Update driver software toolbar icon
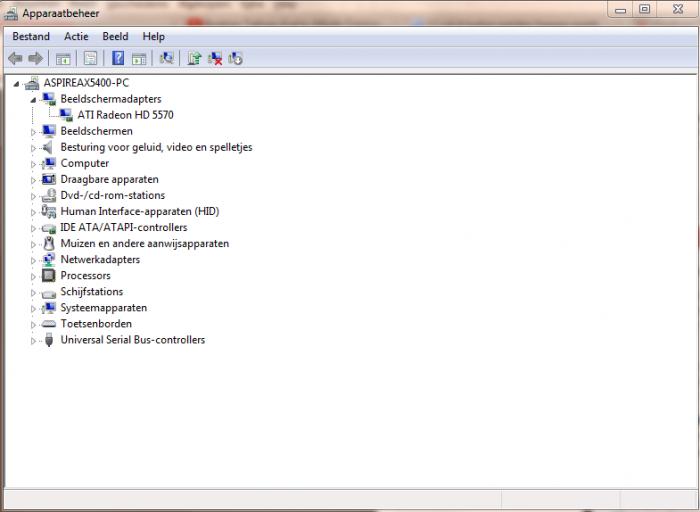Viewport: 700px width, 512px height. tap(194, 58)
